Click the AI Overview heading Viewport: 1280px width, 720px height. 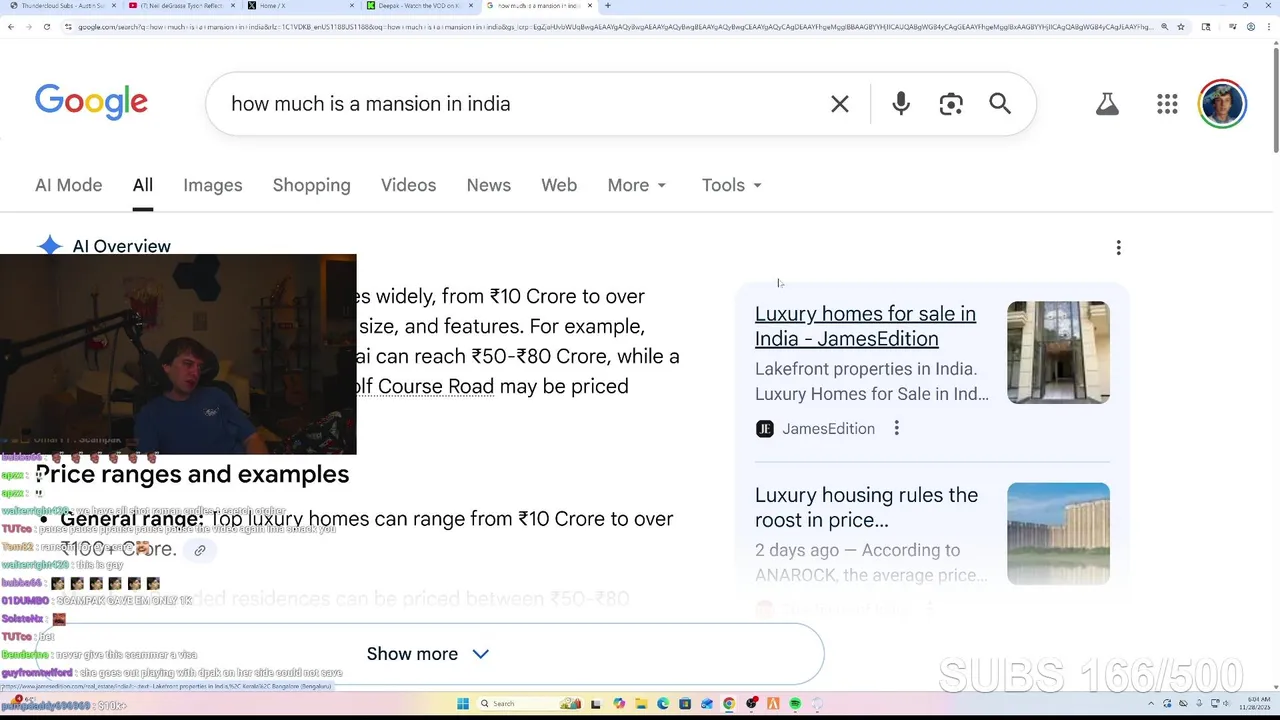pos(121,246)
